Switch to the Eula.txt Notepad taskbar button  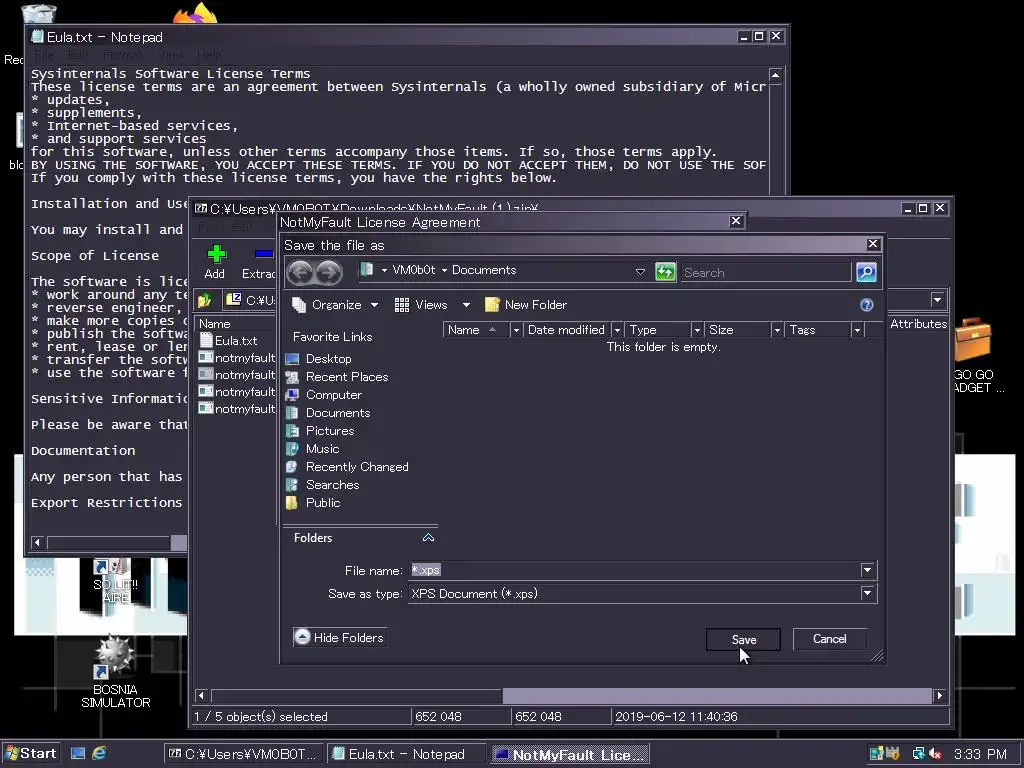pyautogui.click(x=406, y=754)
